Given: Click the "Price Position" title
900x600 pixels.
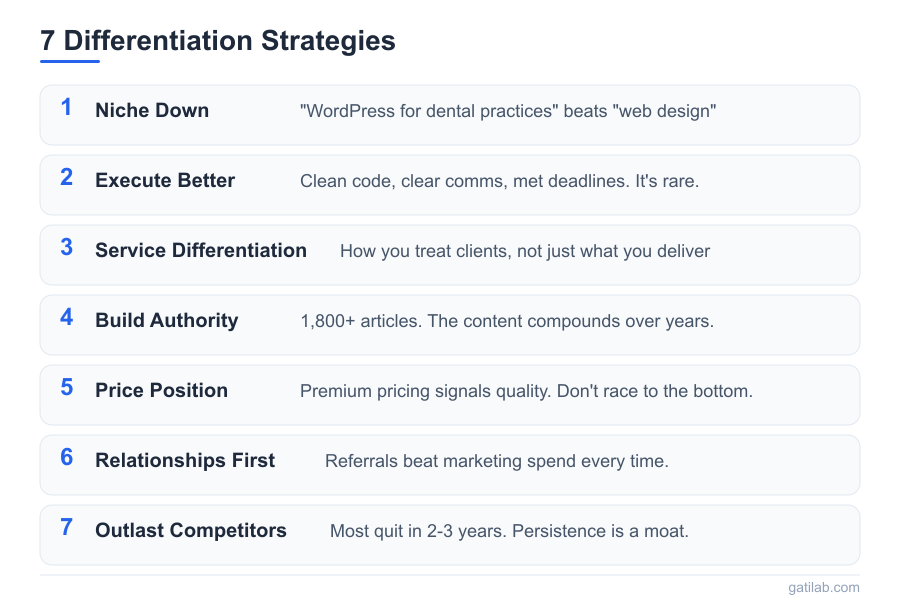Looking at the screenshot, I should click(x=162, y=391).
